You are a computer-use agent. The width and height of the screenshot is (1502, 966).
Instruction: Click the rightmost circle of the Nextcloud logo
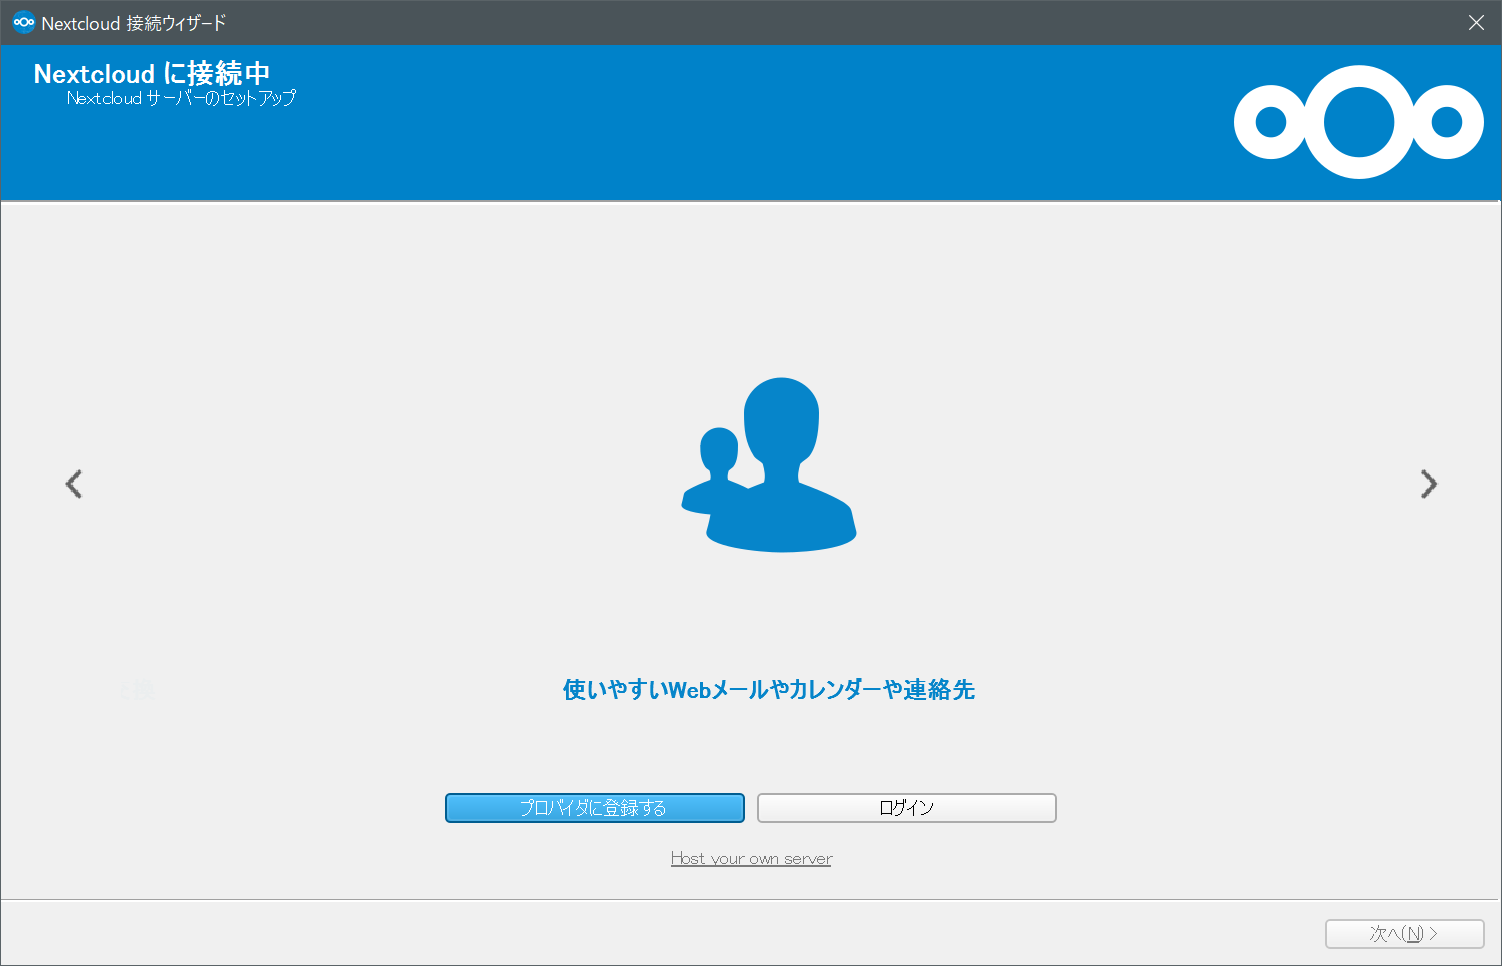1447,121
